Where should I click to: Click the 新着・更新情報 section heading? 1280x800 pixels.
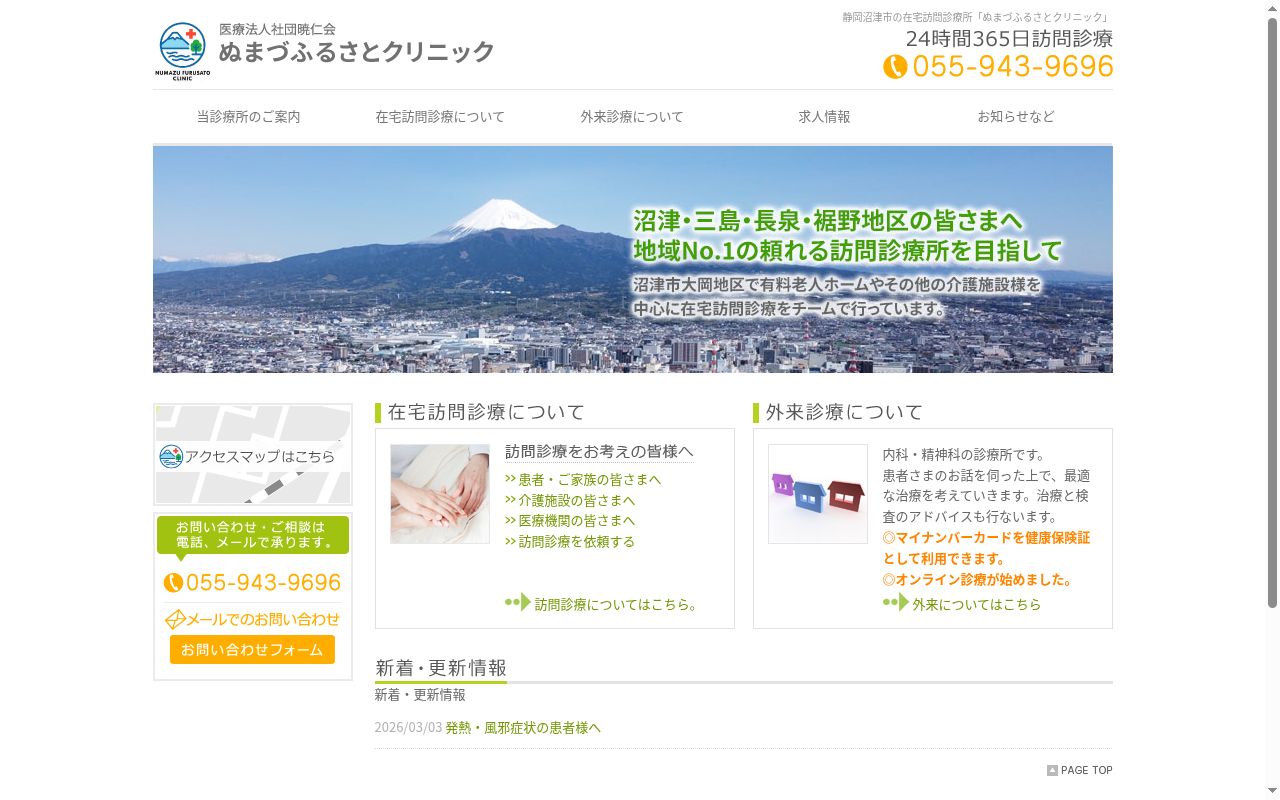tap(441, 668)
